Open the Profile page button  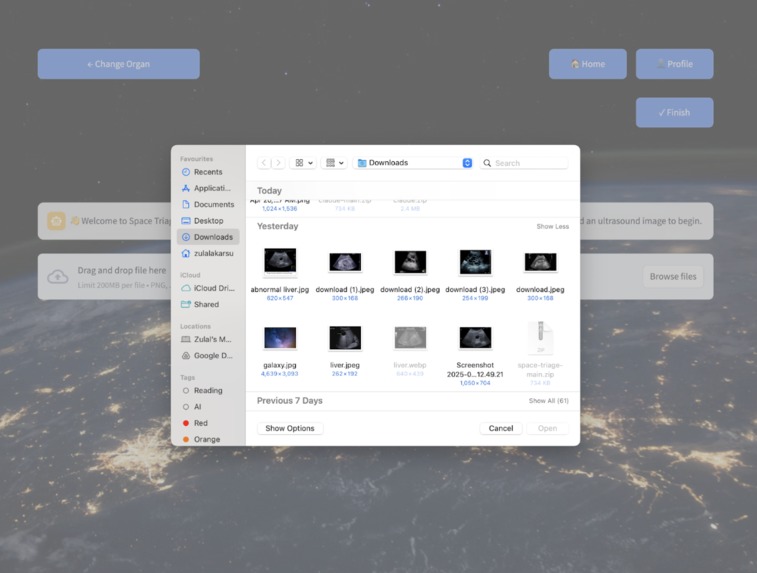674,64
